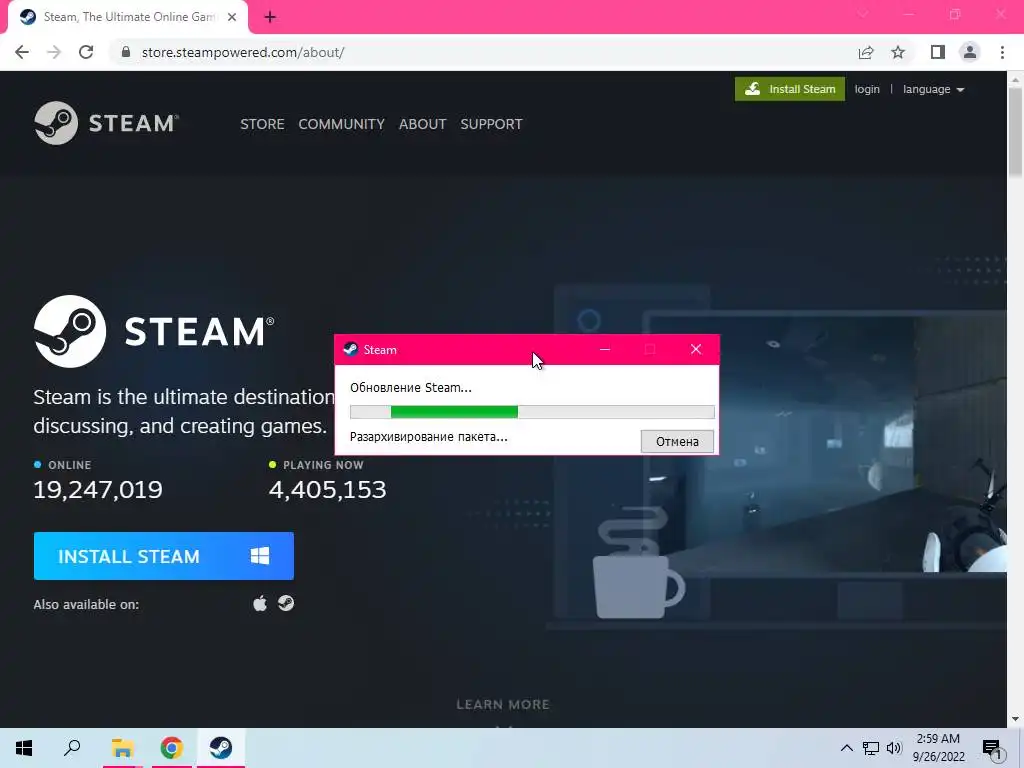Select the Steam browser tab
The width and height of the screenshot is (1024, 768).
[x=128, y=17]
